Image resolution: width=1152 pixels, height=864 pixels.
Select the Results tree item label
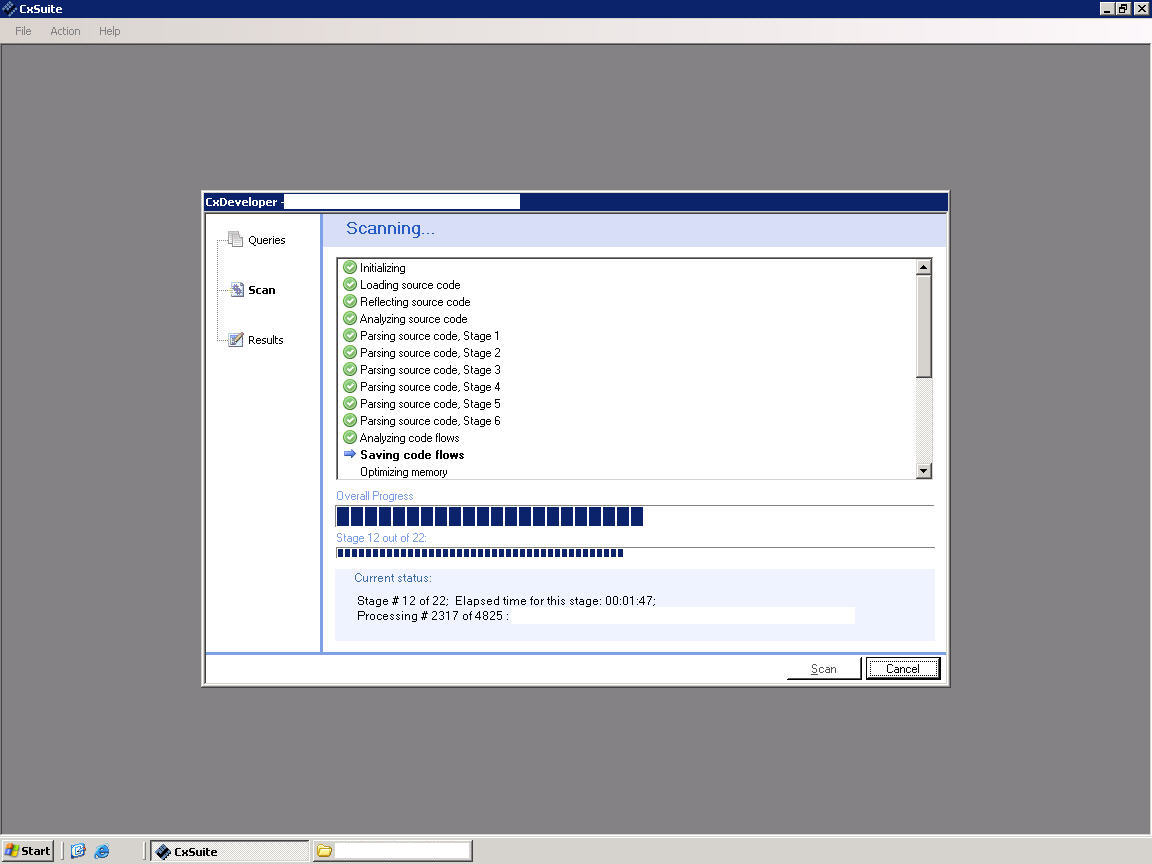click(265, 340)
